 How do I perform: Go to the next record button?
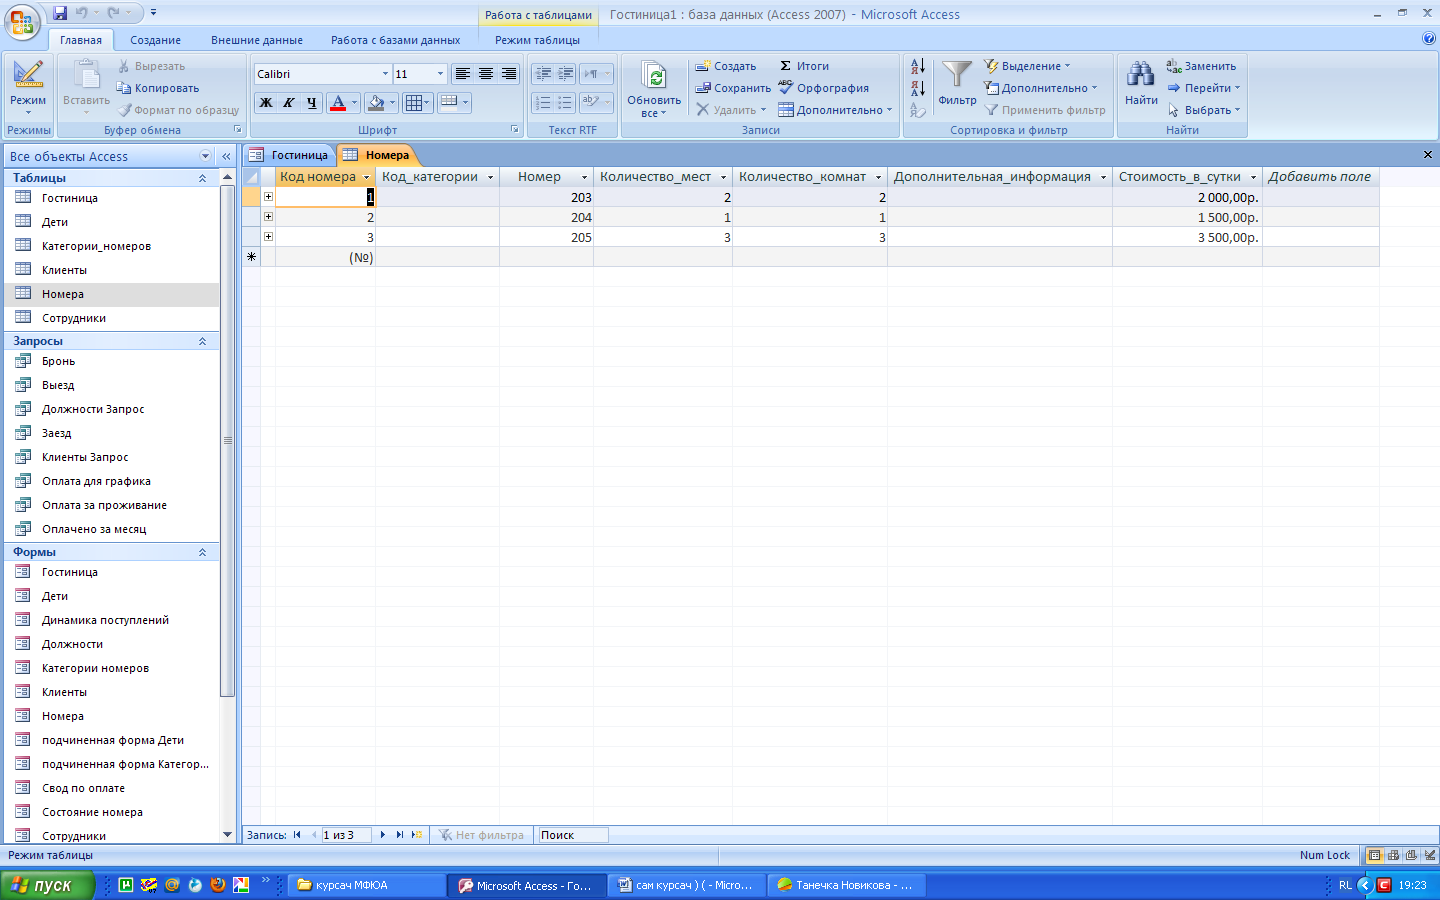click(383, 835)
